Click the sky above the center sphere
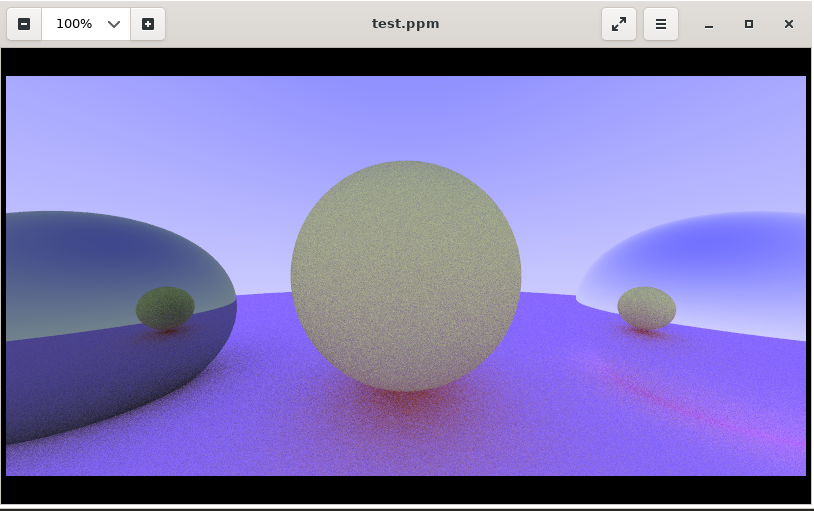The height and width of the screenshot is (511, 814). tap(406, 115)
